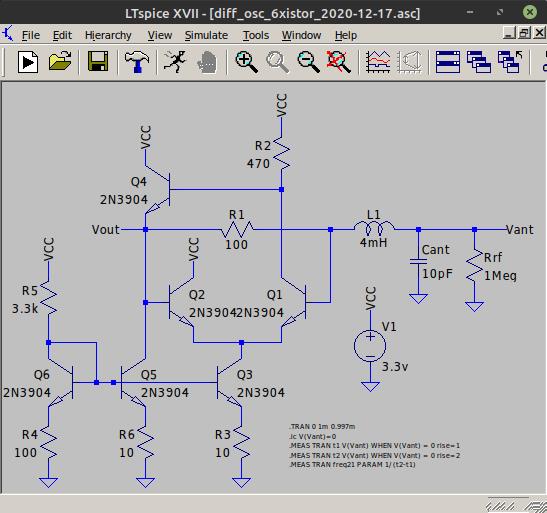Select transistor Q5 symbol
Image resolution: width=547 pixels, height=513 pixels.
(x=133, y=382)
